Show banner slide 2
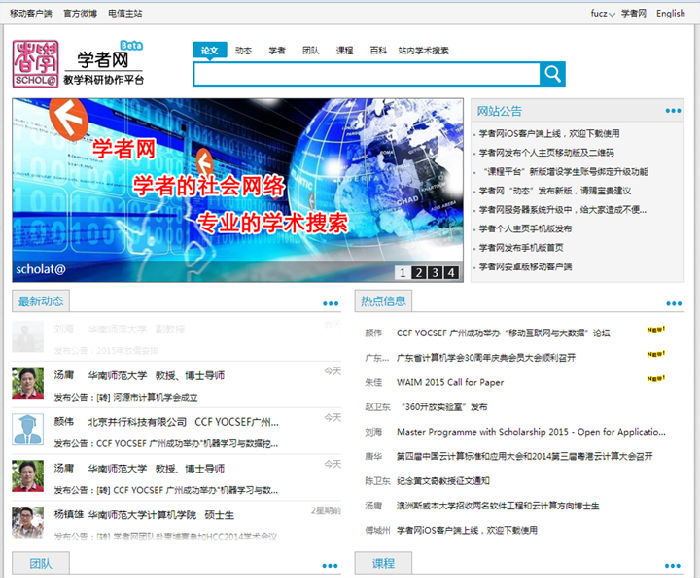This screenshot has width=700, height=578. [419, 272]
